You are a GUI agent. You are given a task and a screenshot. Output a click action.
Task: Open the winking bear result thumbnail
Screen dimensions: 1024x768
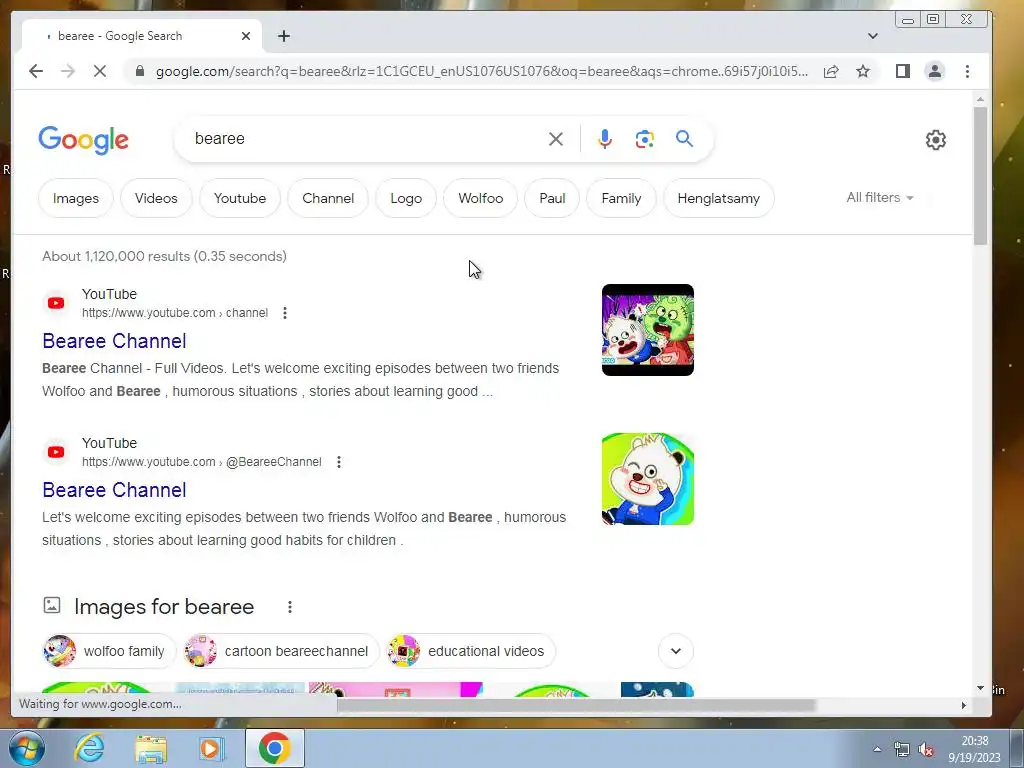tap(648, 479)
